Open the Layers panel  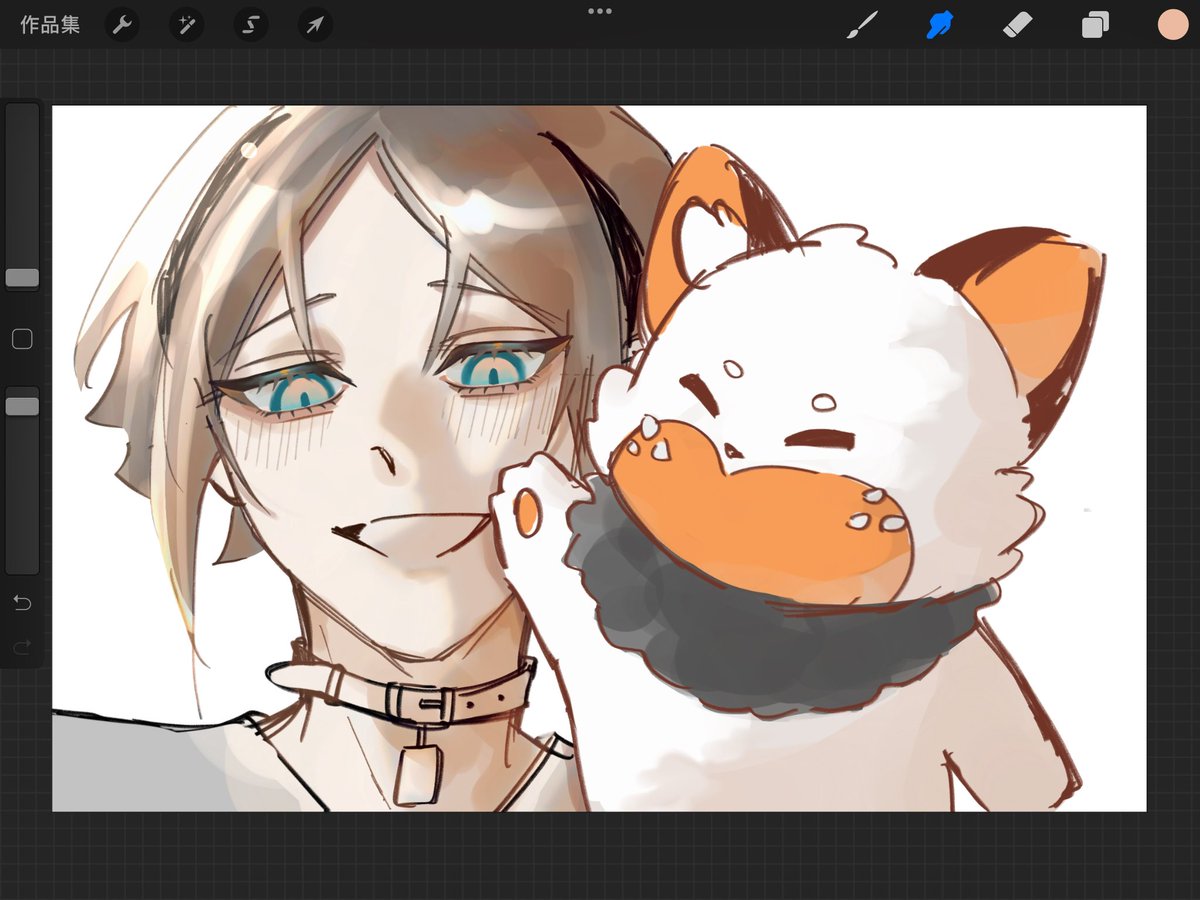coord(1095,25)
